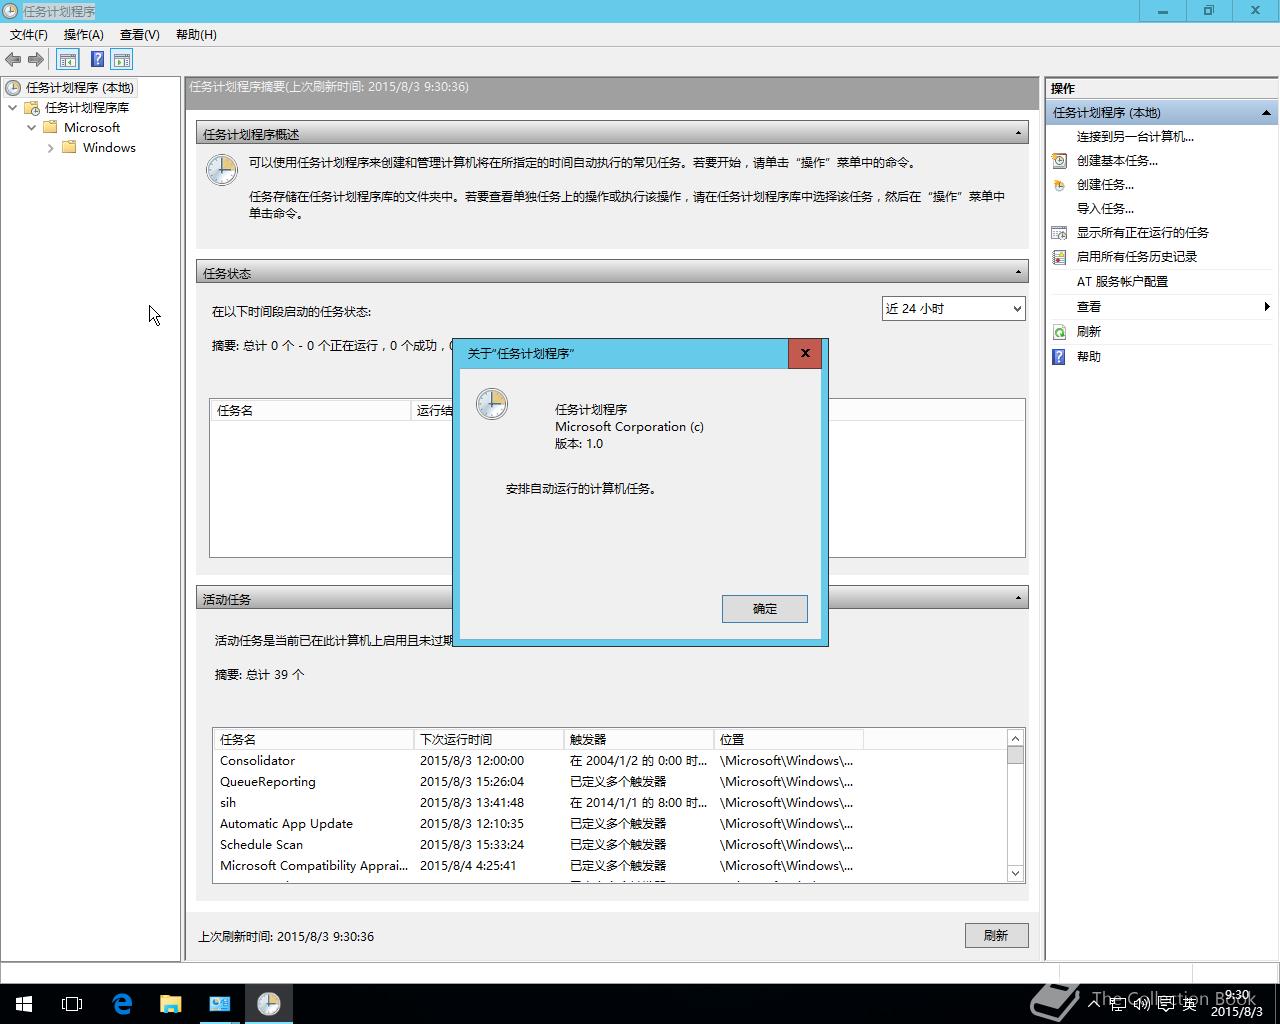The height and width of the screenshot is (1024, 1280).
Task: Open Task View on the taskbar
Action: [x=72, y=1004]
